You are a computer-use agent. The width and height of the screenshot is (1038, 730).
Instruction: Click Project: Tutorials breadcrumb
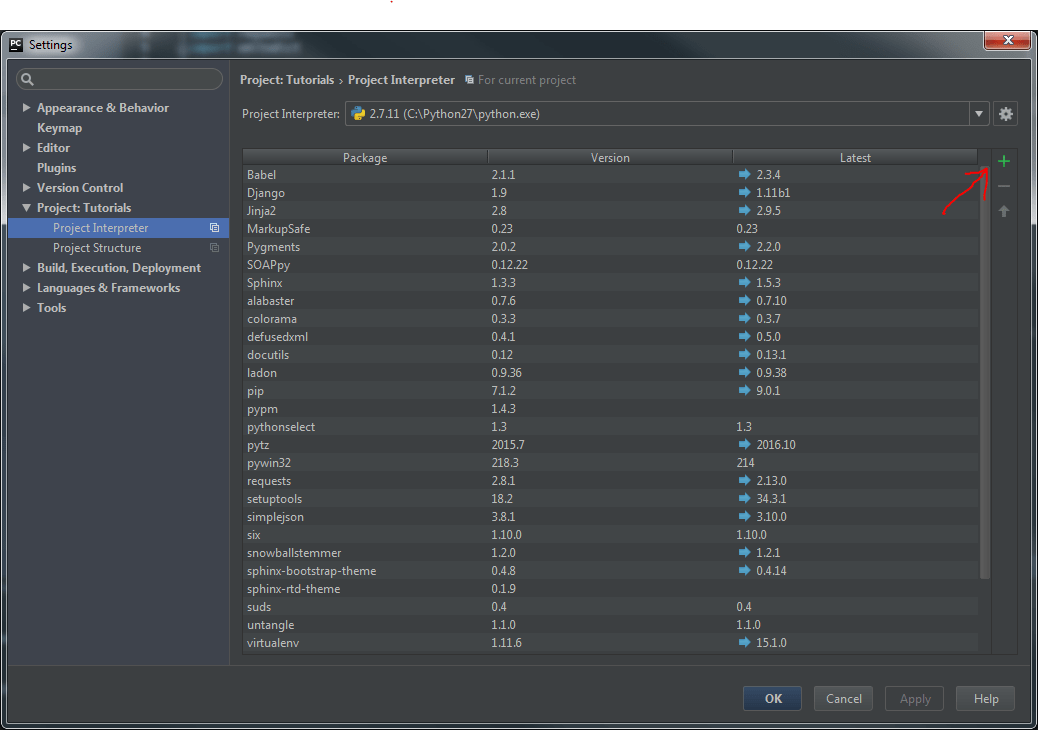(x=287, y=80)
